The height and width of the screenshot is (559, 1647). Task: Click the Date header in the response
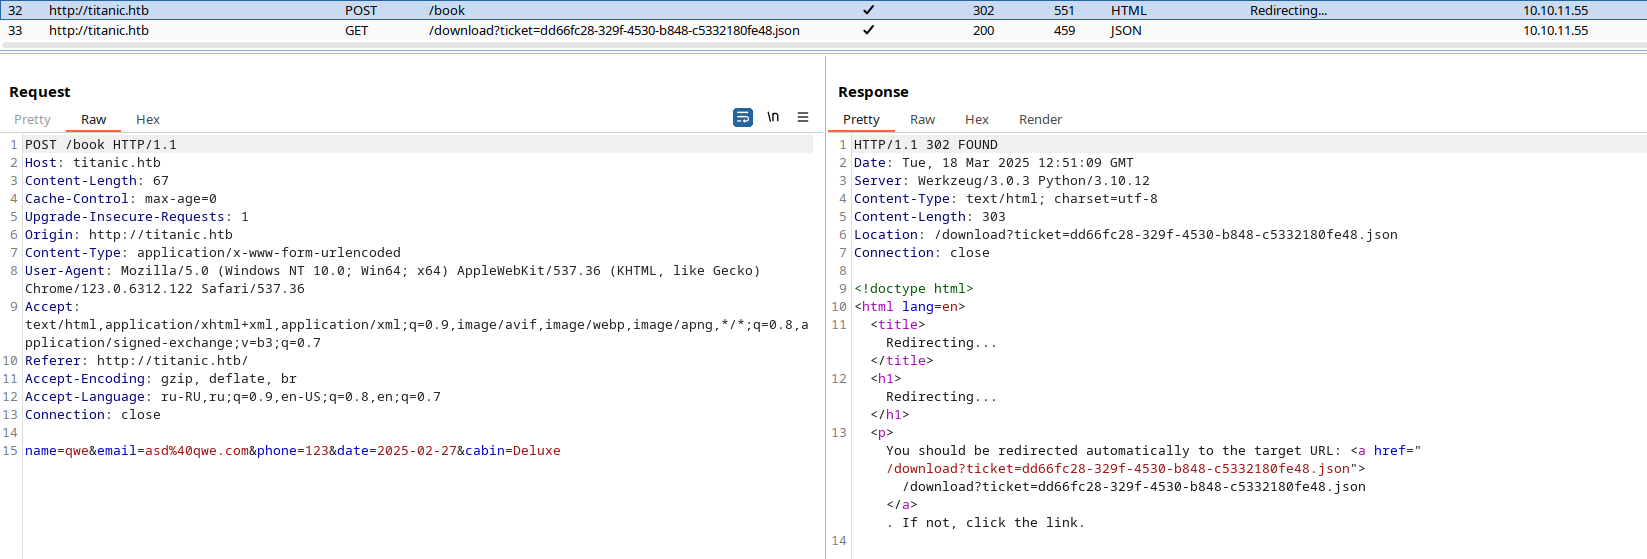tap(994, 162)
